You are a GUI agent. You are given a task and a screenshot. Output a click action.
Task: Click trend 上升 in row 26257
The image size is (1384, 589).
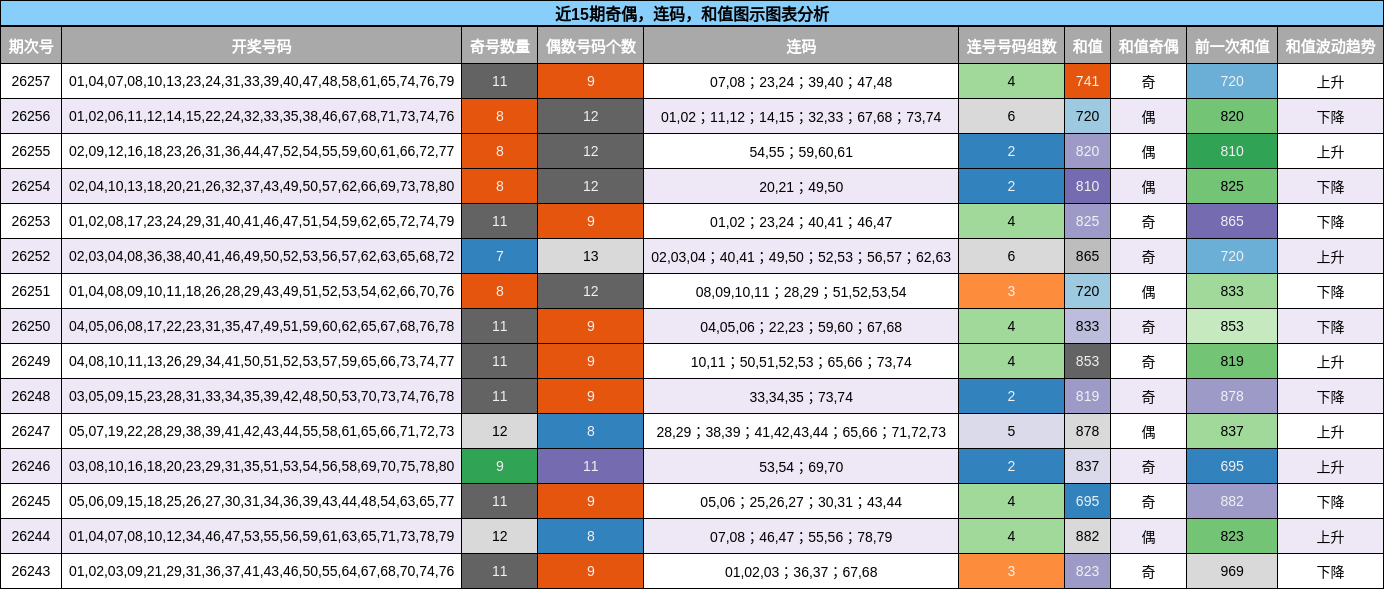pyautogui.click(x=1331, y=81)
